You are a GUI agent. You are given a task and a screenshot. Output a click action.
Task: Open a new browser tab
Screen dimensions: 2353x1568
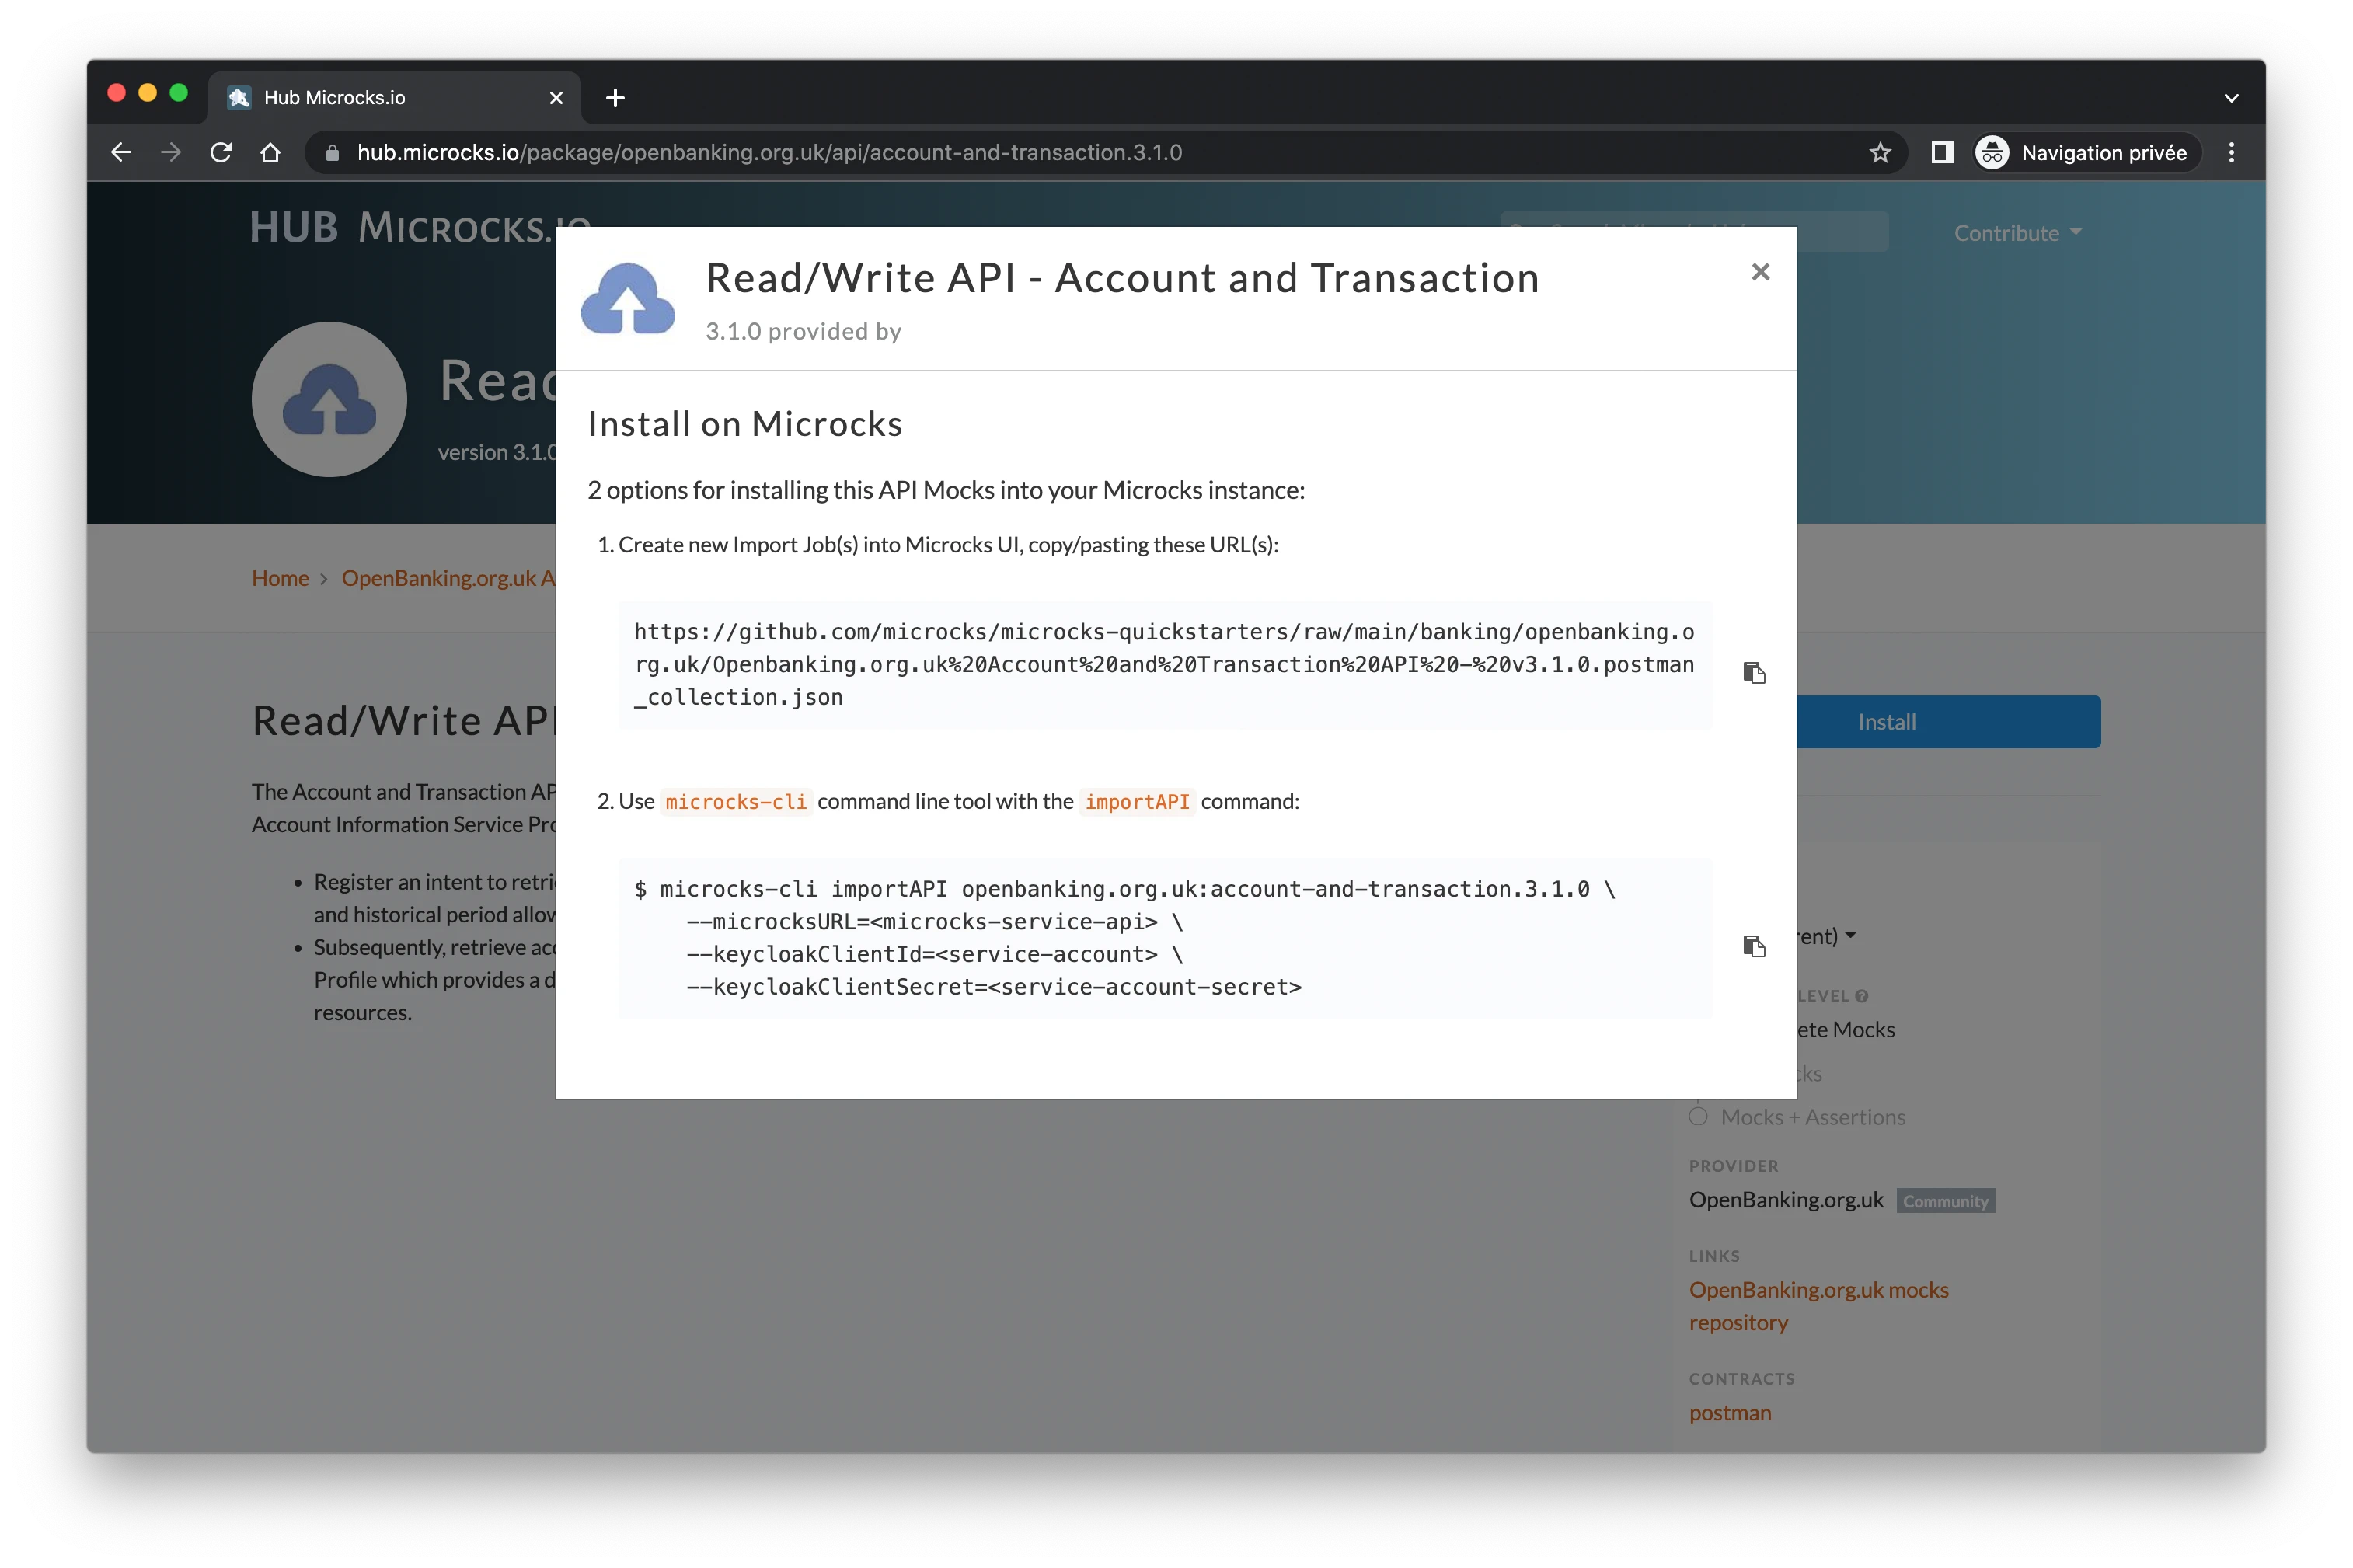(615, 98)
